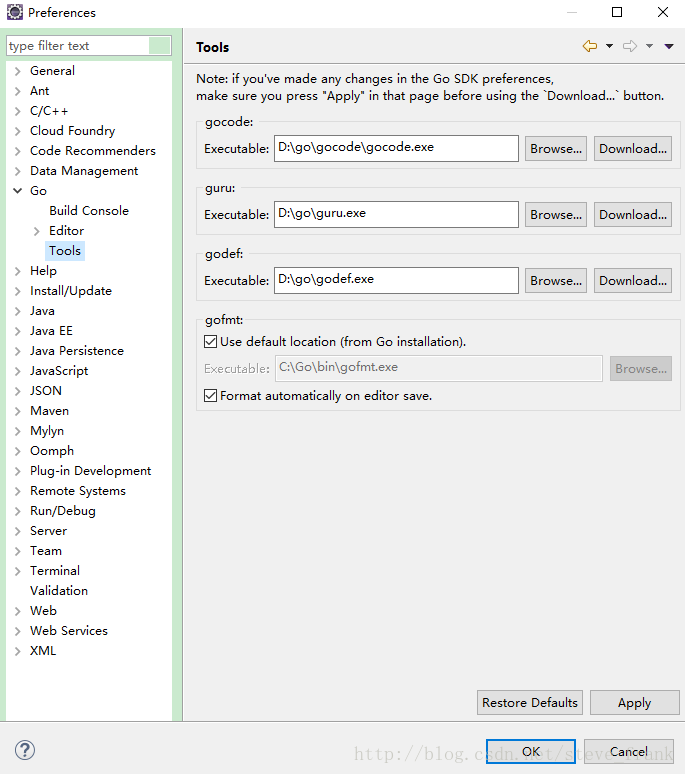
Task: Expand the Run/Debug node
Action: [18, 511]
